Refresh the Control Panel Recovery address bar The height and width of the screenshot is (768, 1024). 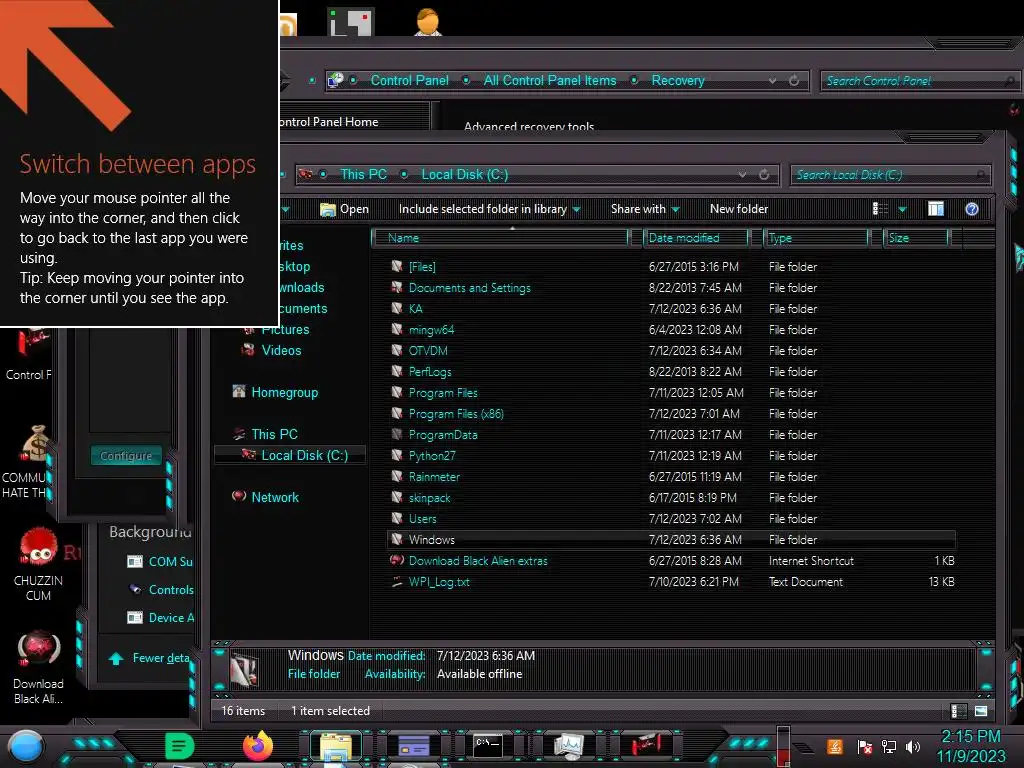(794, 80)
